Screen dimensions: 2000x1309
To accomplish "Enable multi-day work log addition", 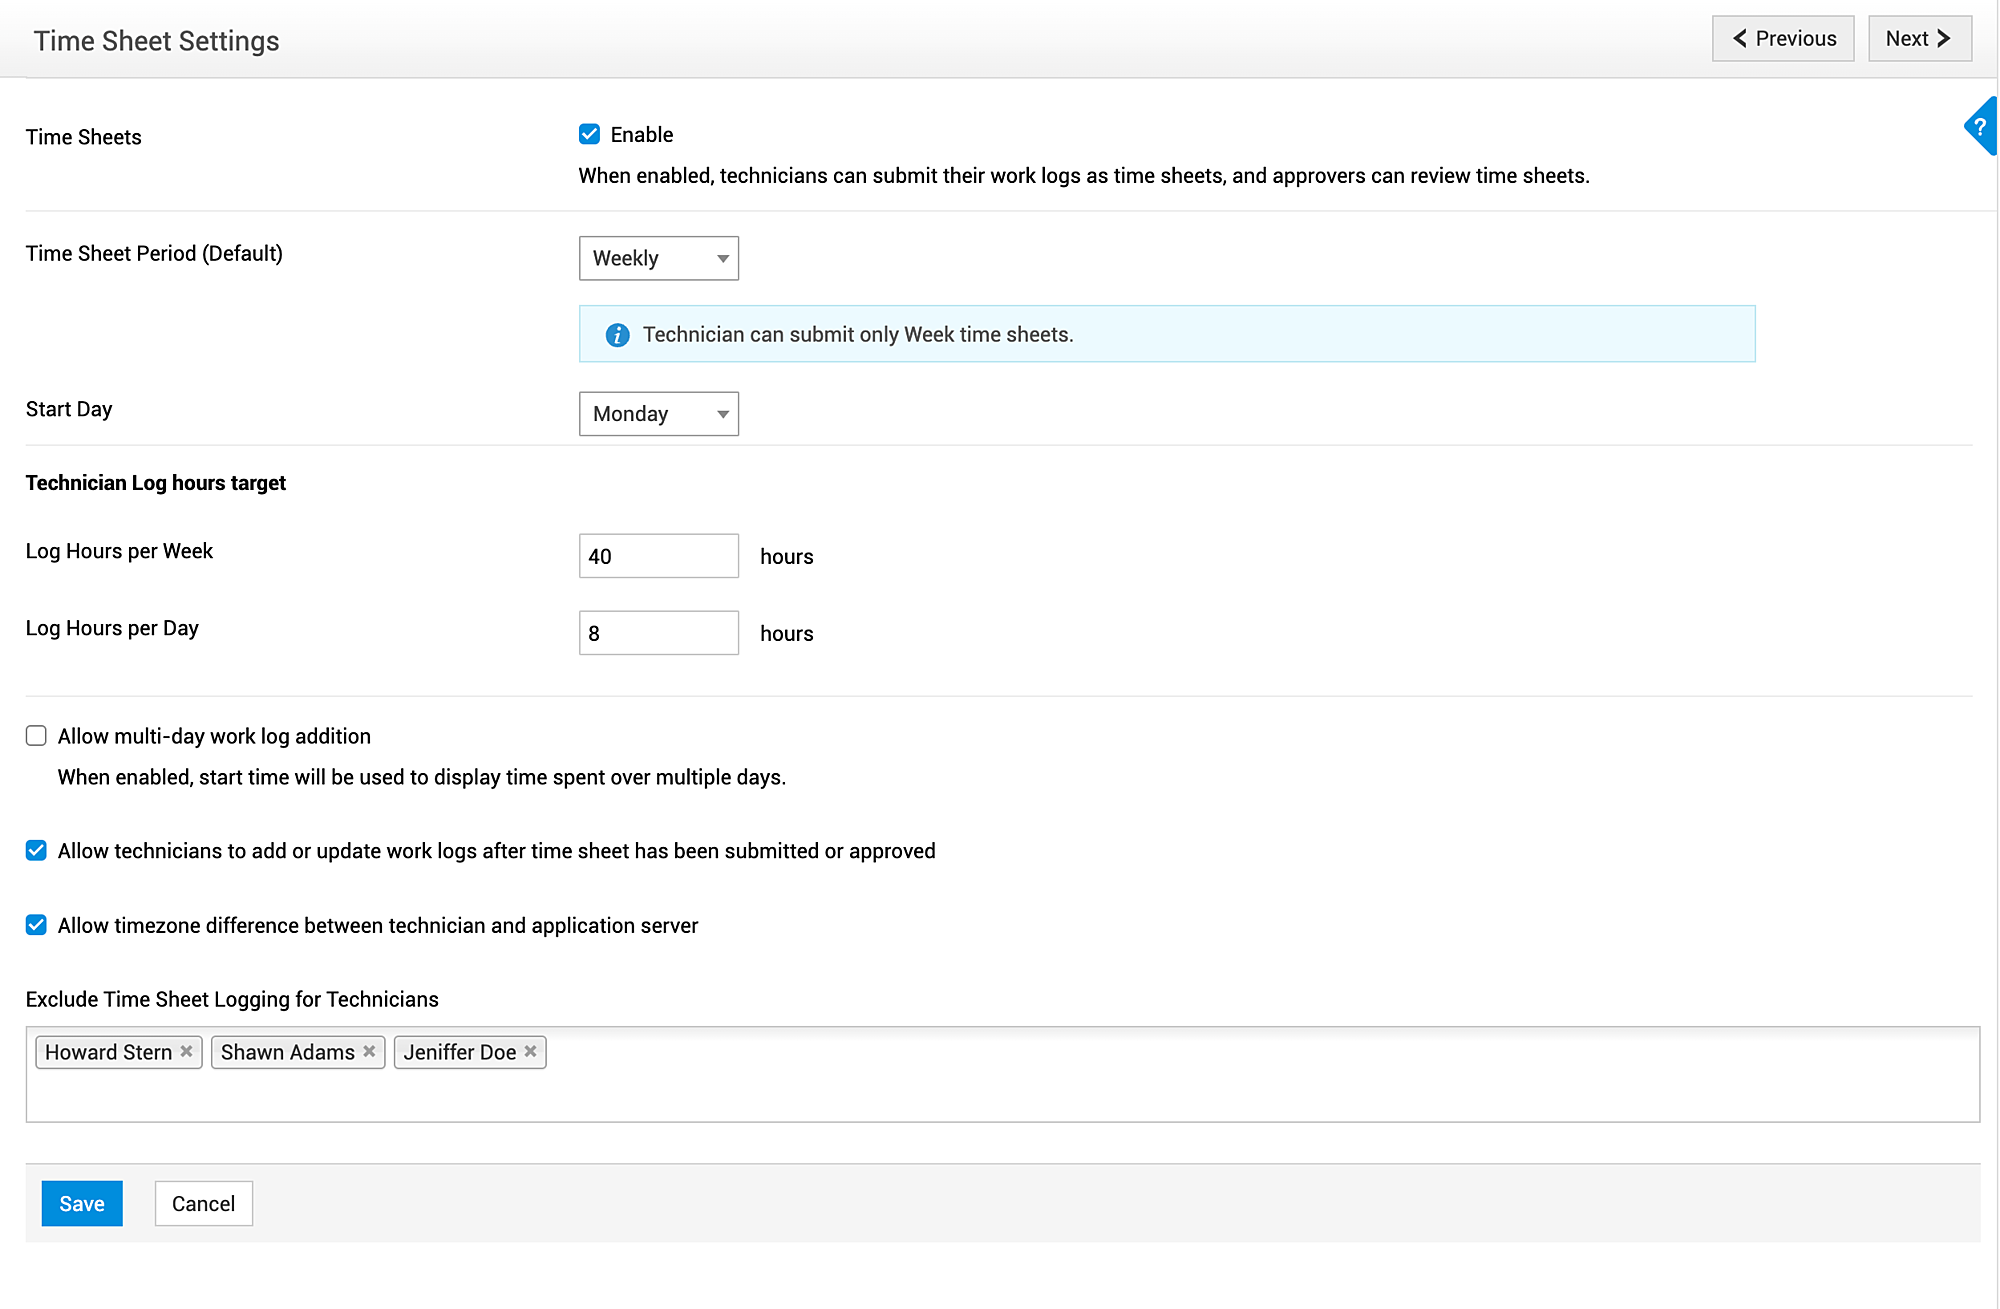I will click(36, 736).
